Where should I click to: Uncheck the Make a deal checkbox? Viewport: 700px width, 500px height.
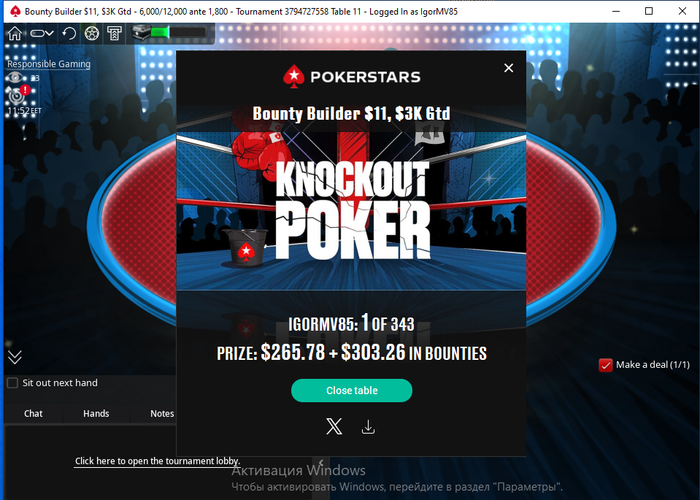(x=605, y=365)
